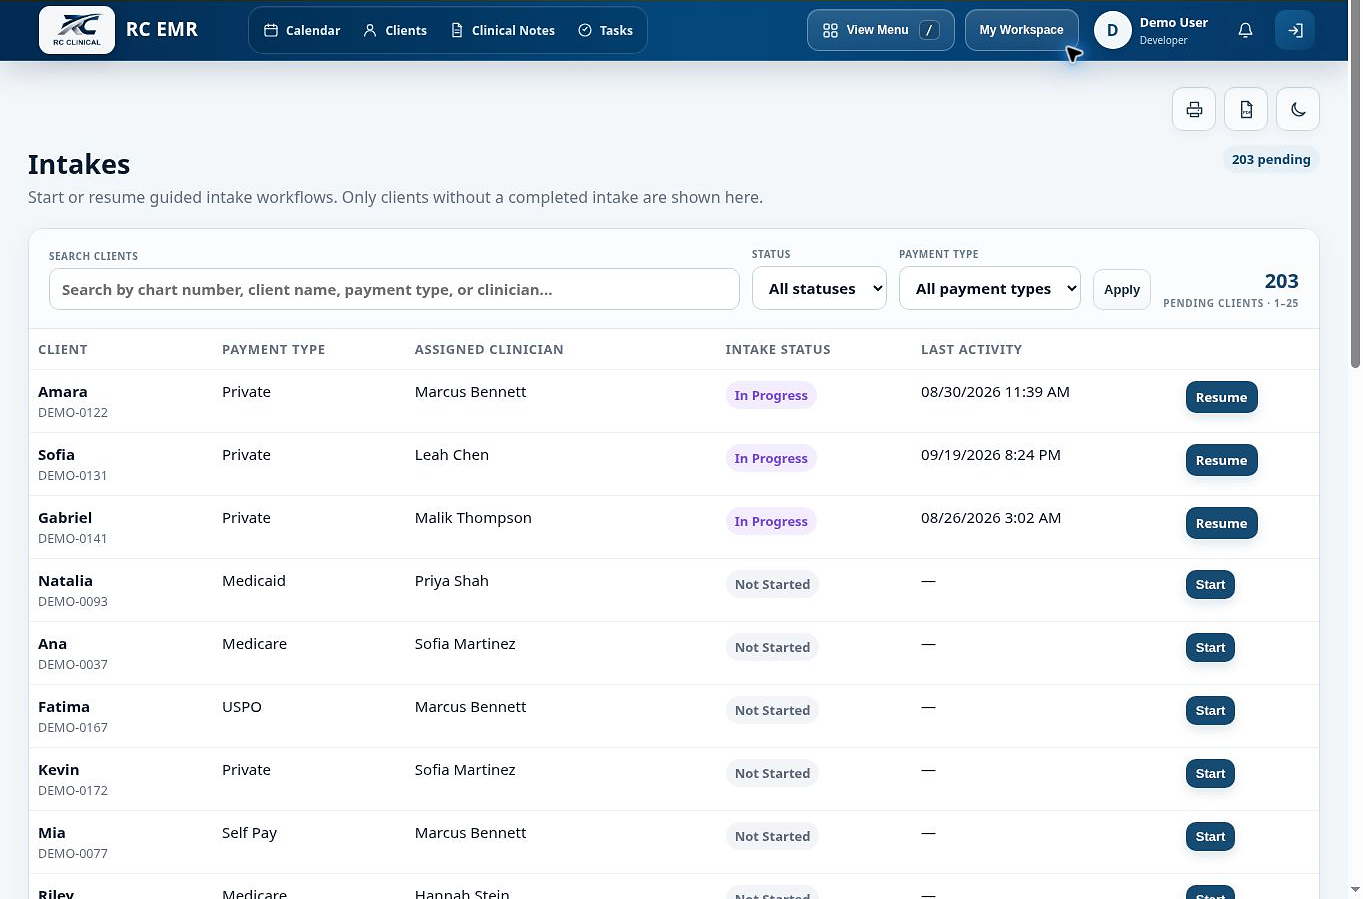This screenshot has width=1363, height=899.
Task: Click Amara's In Progress status badge
Action: click(x=771, y=395)
